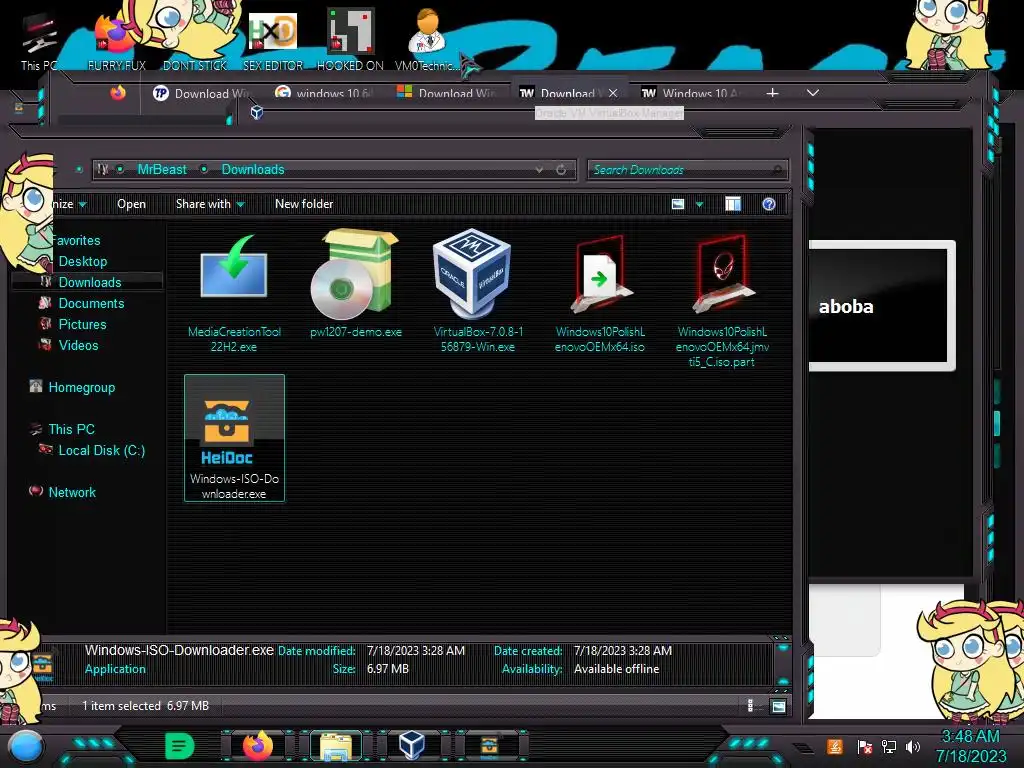
Task: List all Firefox tabs chevron
Action: point(812,93)
